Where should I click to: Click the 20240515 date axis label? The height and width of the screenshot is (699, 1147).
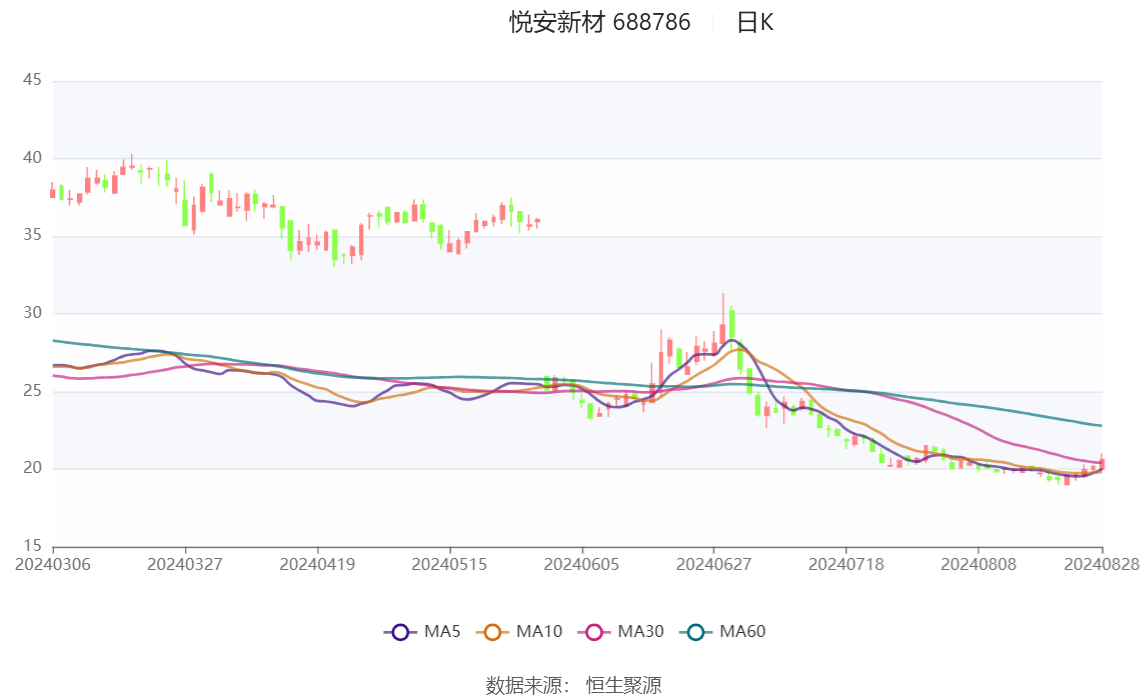[449, 564]
